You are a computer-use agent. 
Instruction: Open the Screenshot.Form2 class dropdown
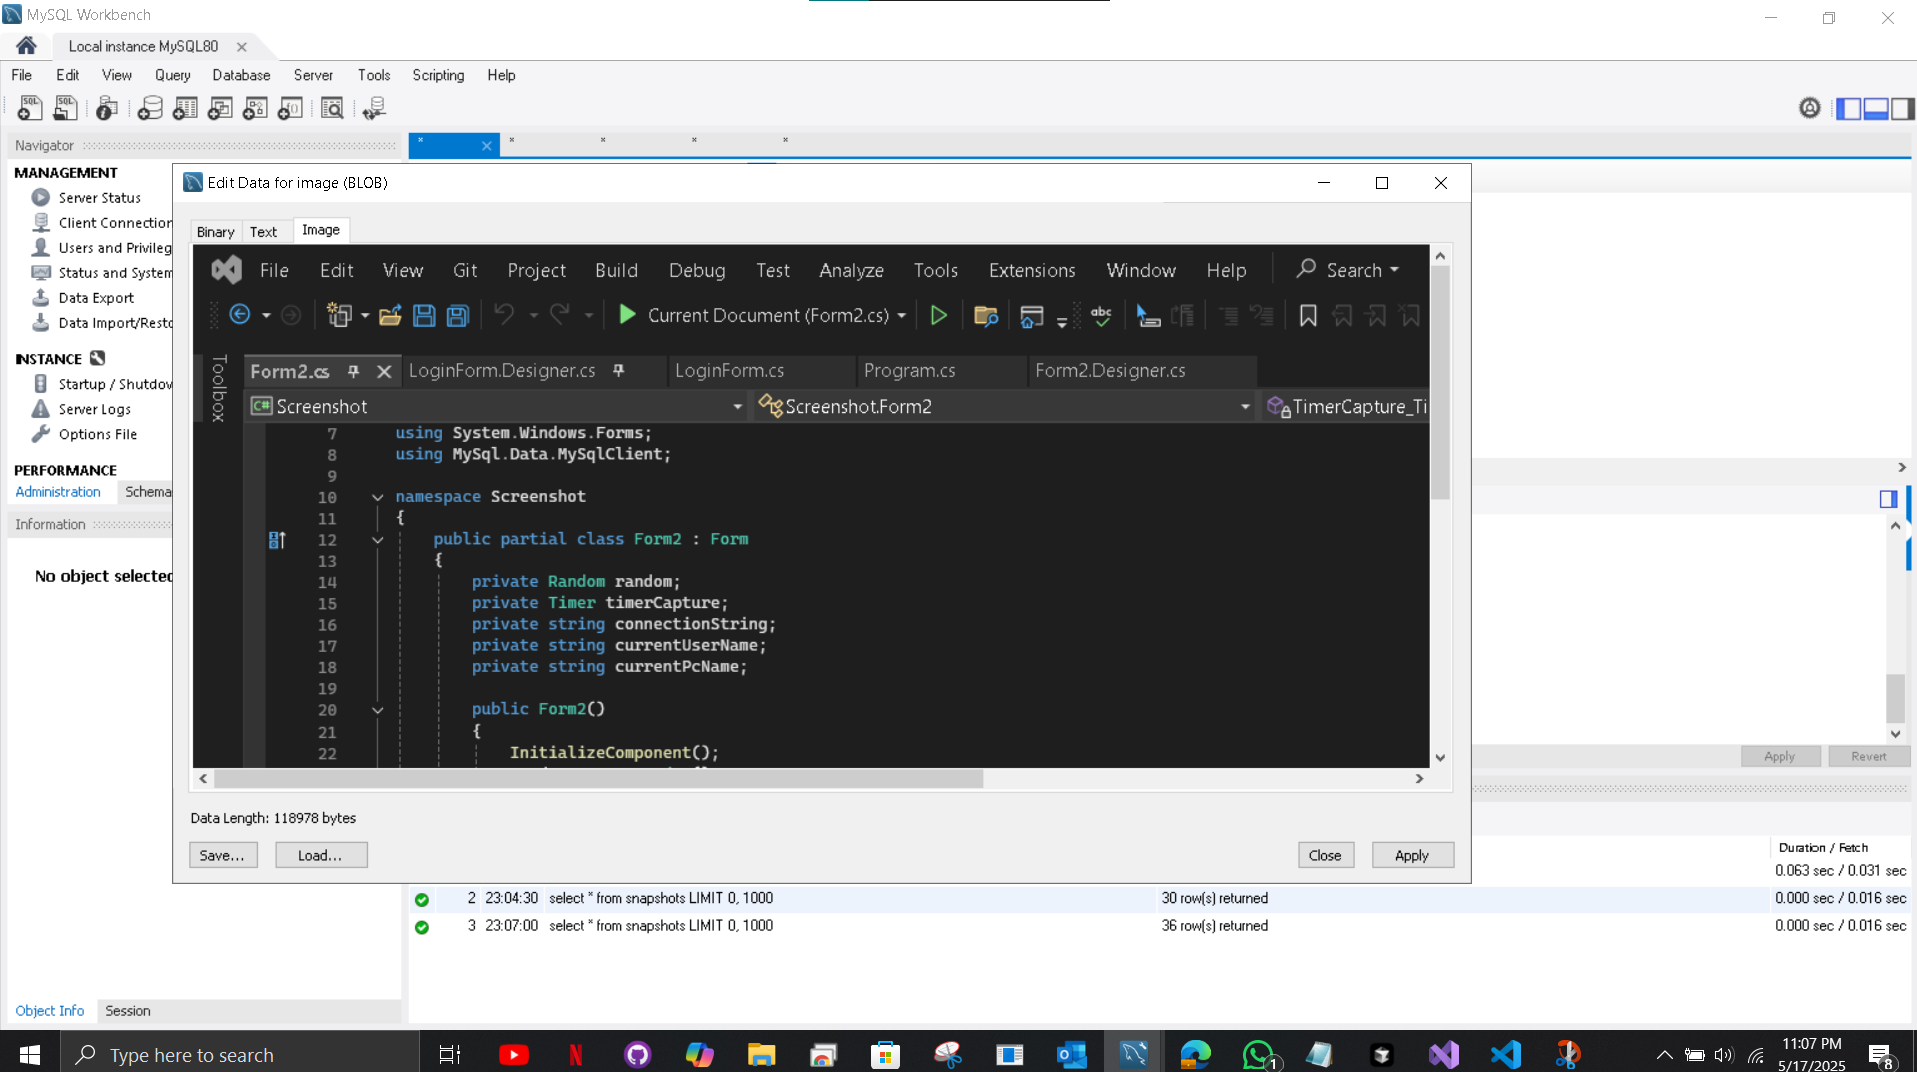pos(1244,406)
